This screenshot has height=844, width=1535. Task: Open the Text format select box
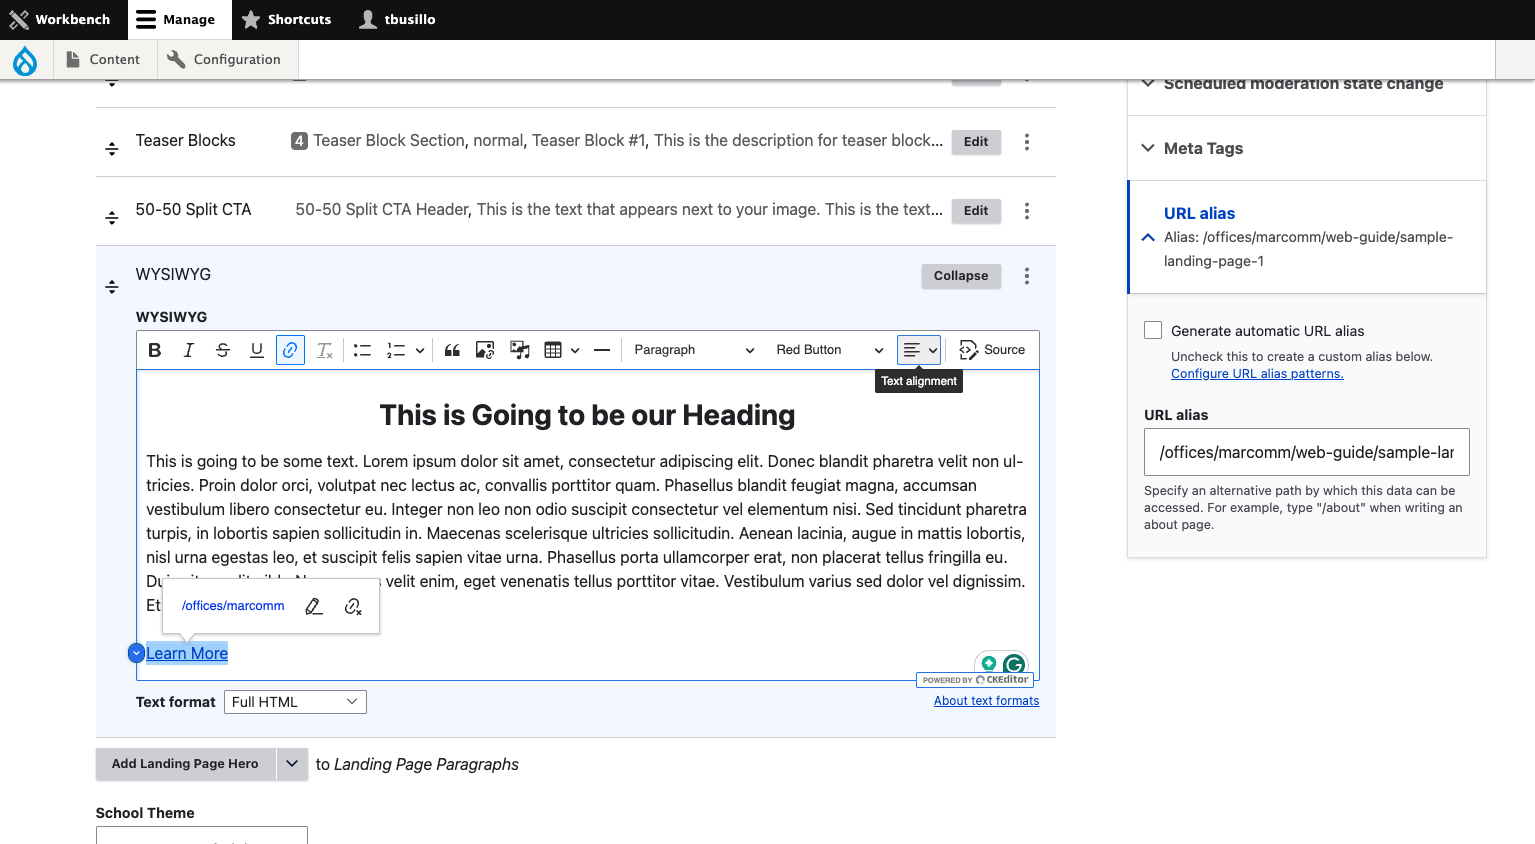coord(295,702)
